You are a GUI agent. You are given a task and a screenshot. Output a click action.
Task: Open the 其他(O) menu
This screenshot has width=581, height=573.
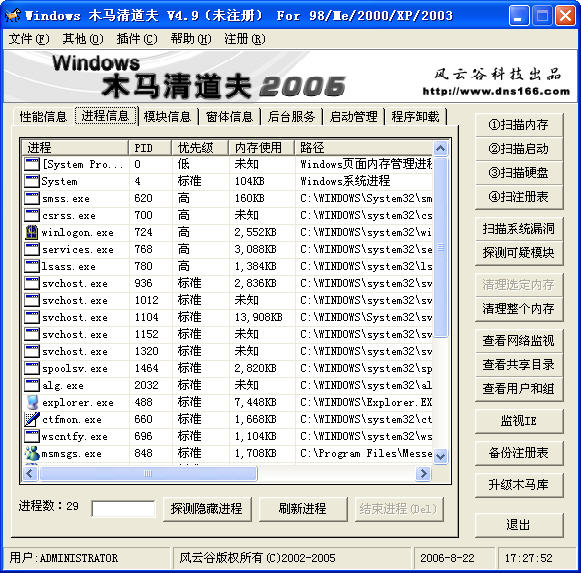coord(83,39)
